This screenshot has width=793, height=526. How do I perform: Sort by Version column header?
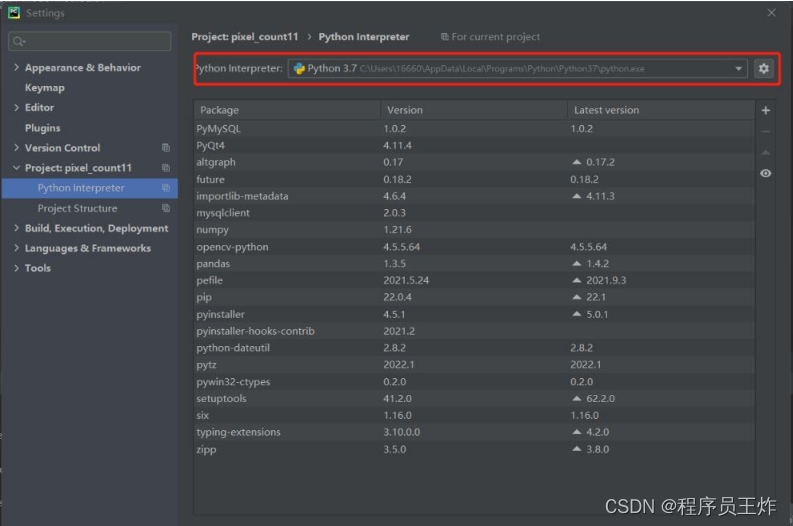coord(473,110)
